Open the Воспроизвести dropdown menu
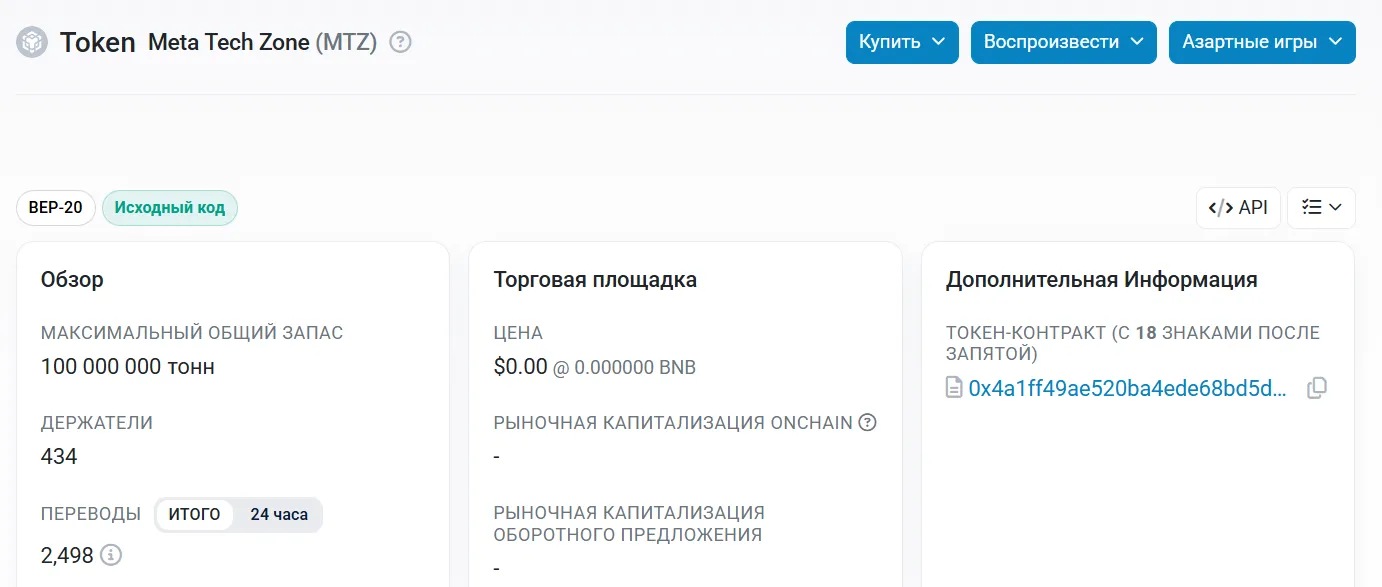1382x587 pixels. pos(1064,42)
